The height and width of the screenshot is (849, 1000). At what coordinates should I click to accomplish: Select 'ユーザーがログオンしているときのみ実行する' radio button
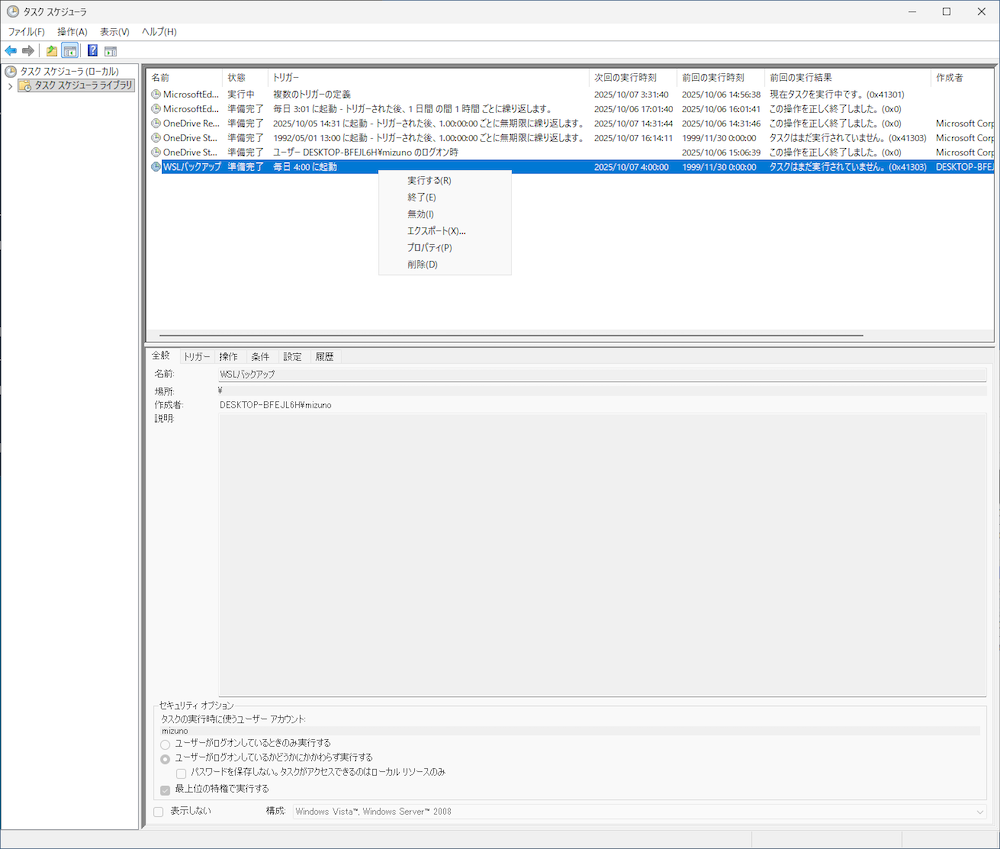pos(165,744)
